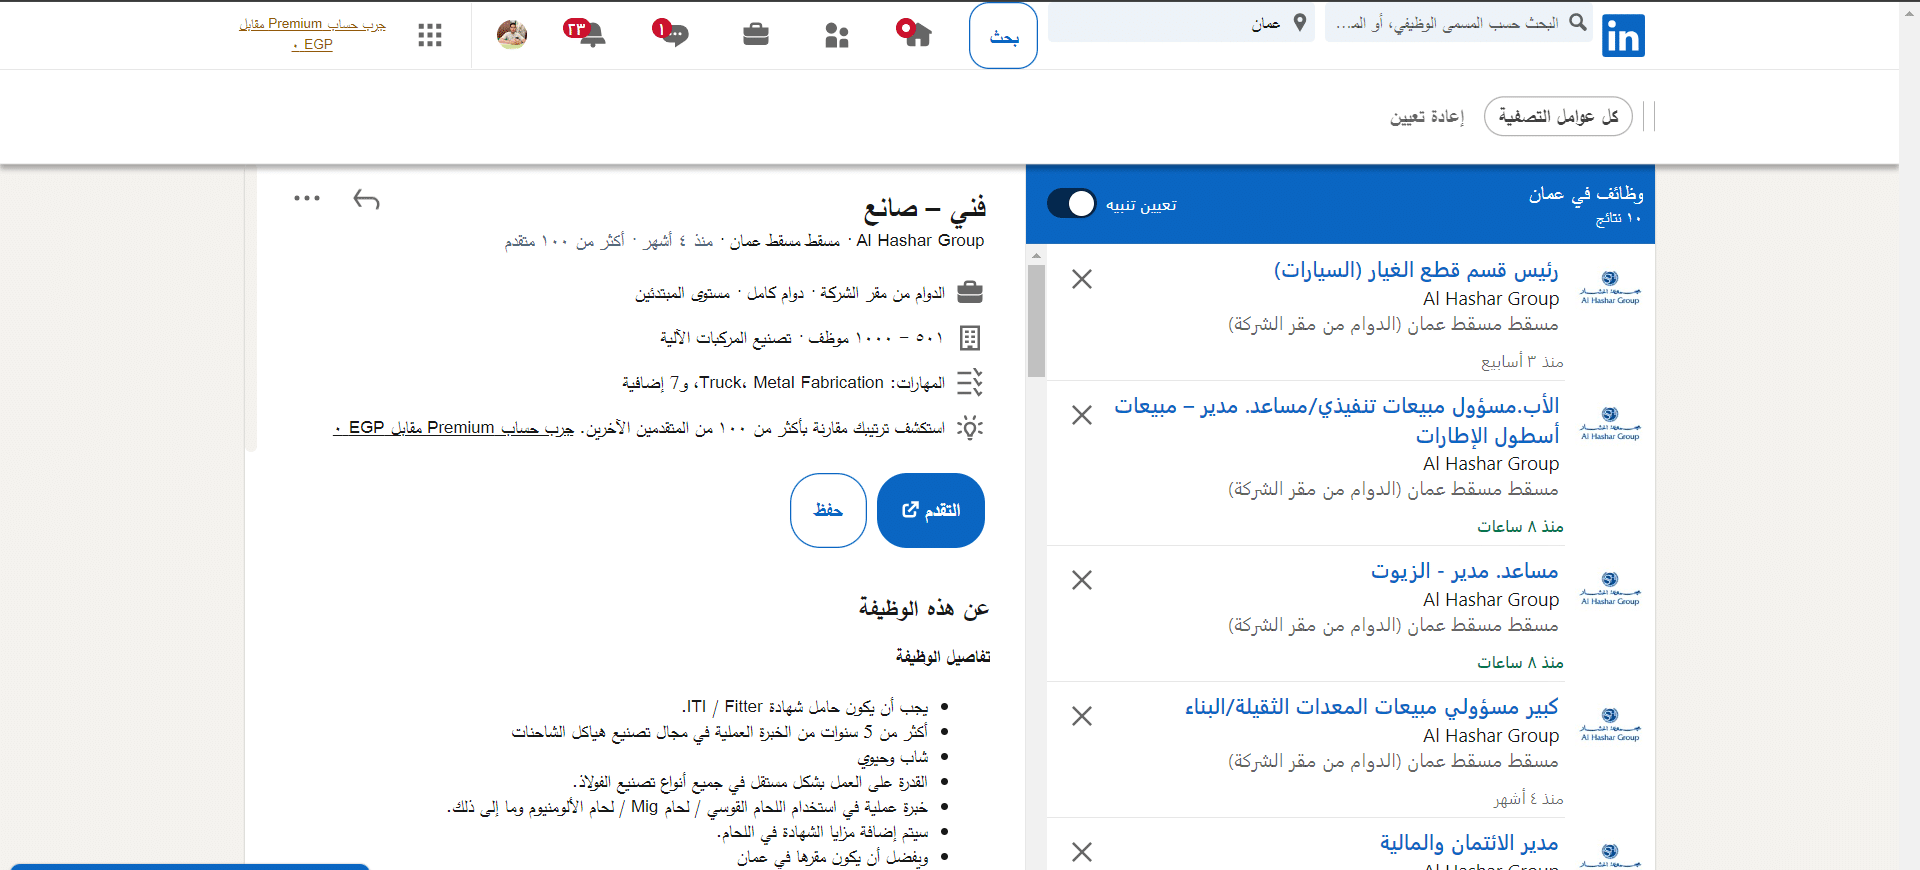Dismiss رئيس قسم قطع الغيار job
Viewport: 1920px width, 870px height.
click(x=1082, y=279)
